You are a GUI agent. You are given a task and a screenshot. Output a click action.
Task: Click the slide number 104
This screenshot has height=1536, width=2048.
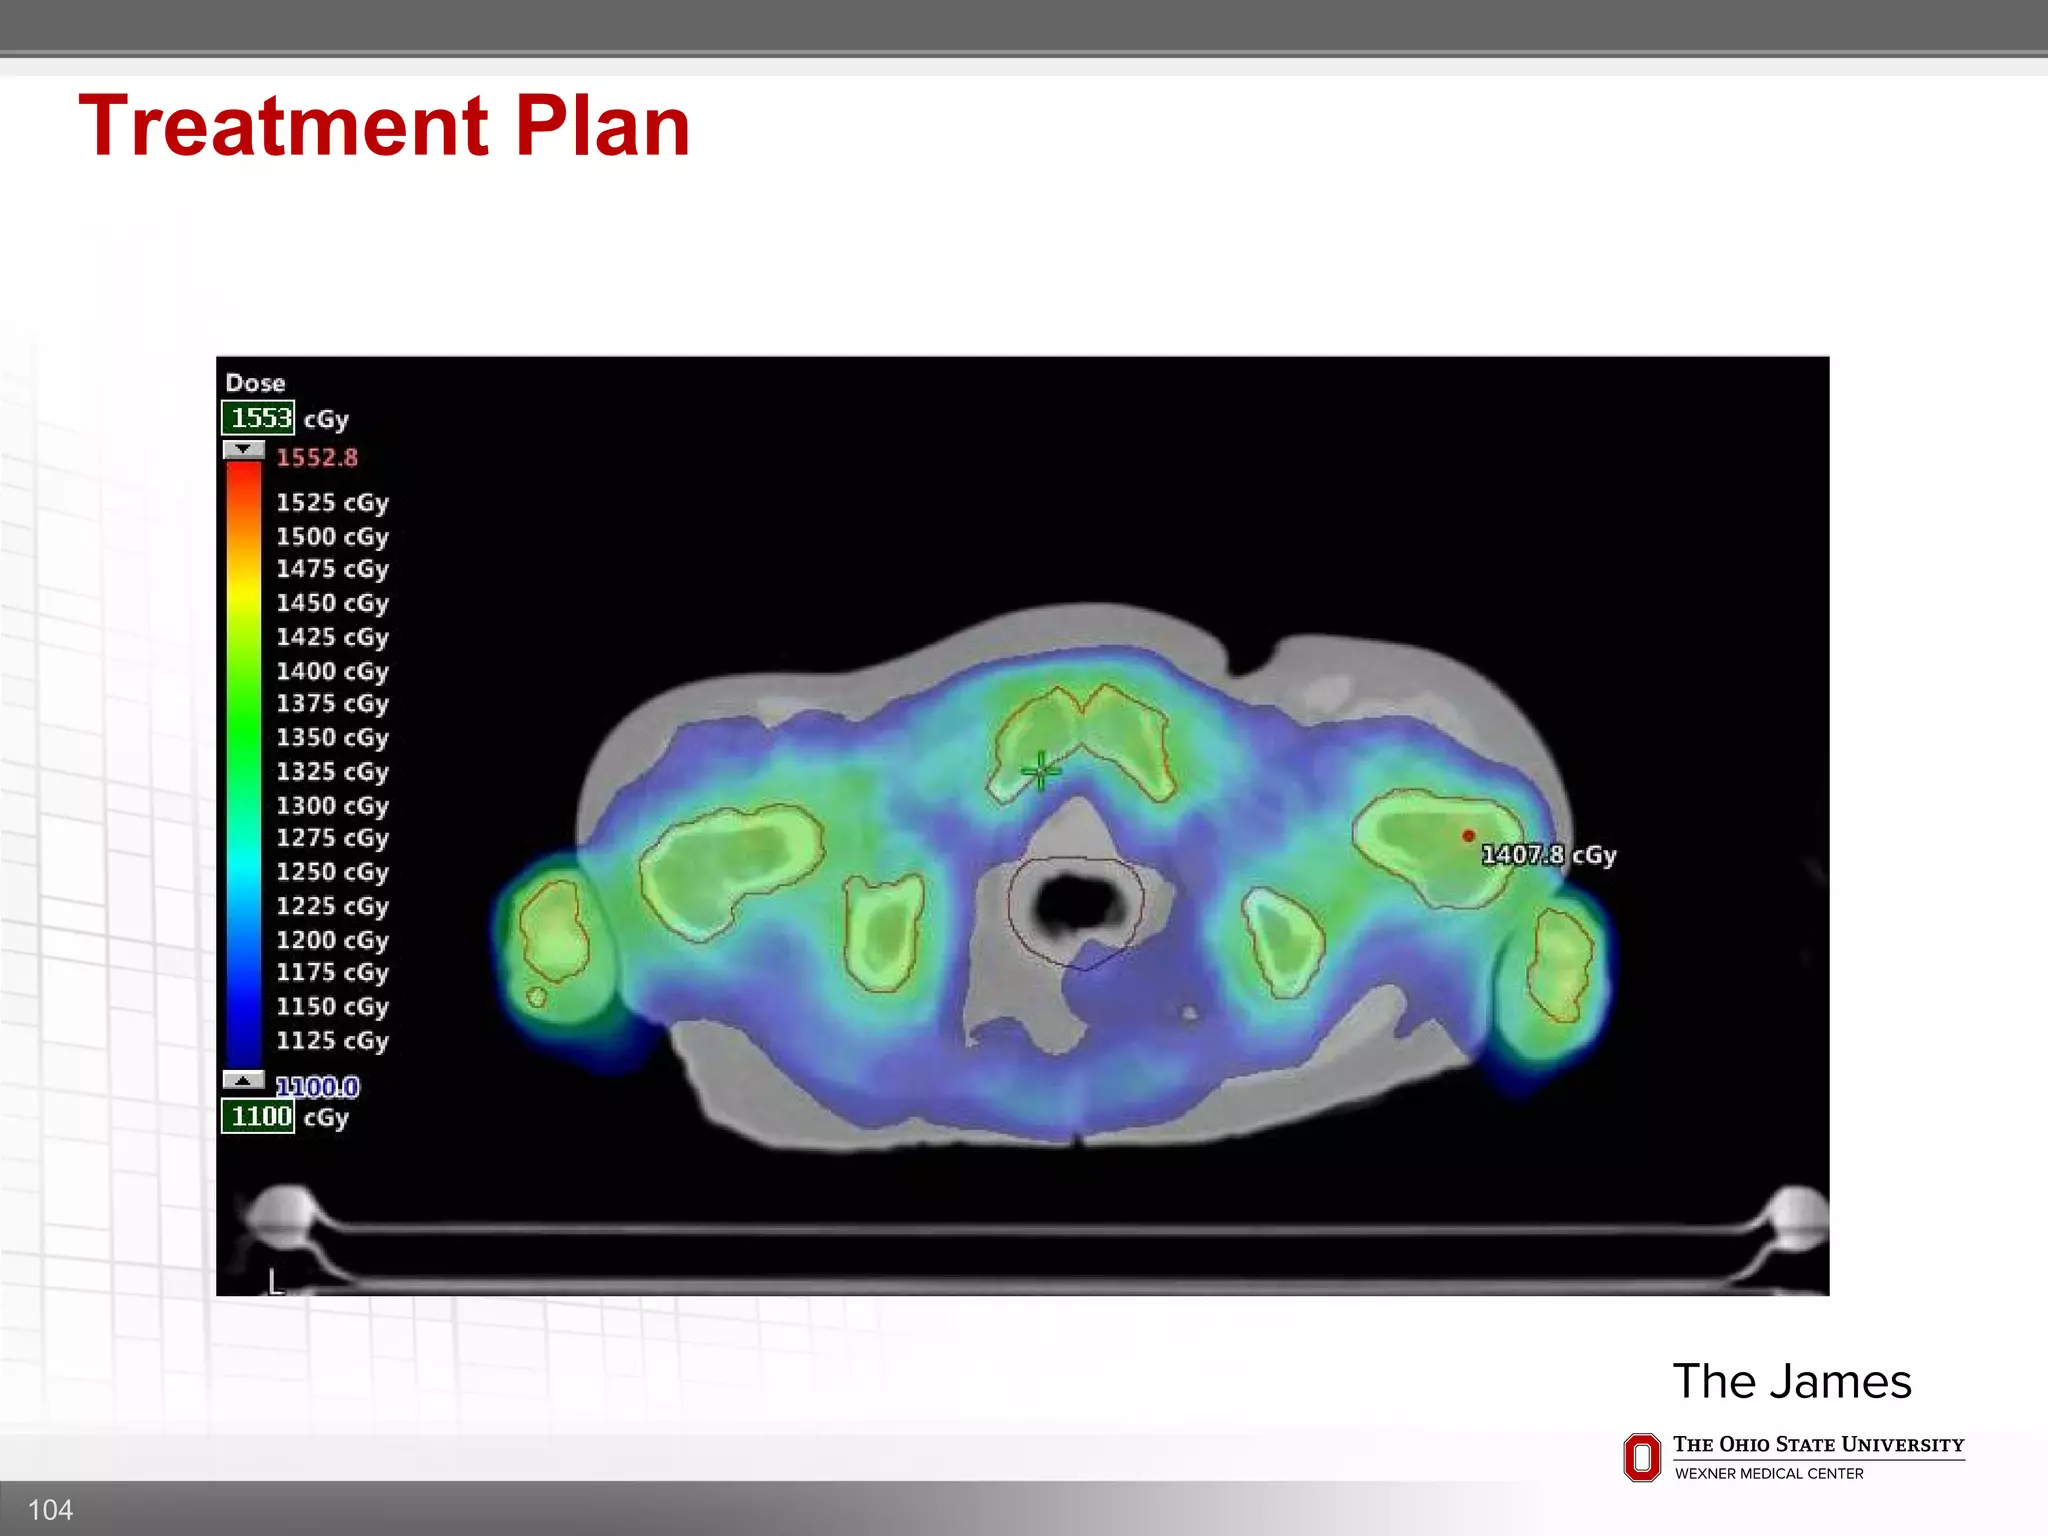click(x=50, y=1510)
